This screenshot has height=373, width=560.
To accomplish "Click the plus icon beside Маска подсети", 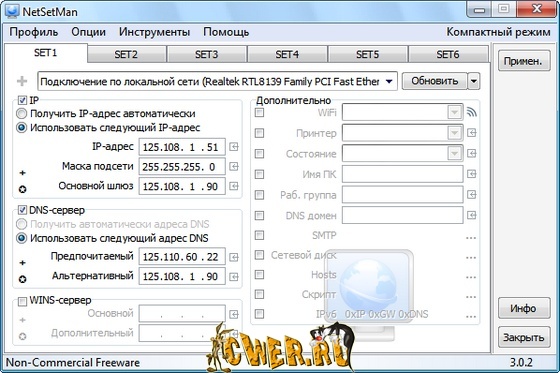I will (22, 173).
